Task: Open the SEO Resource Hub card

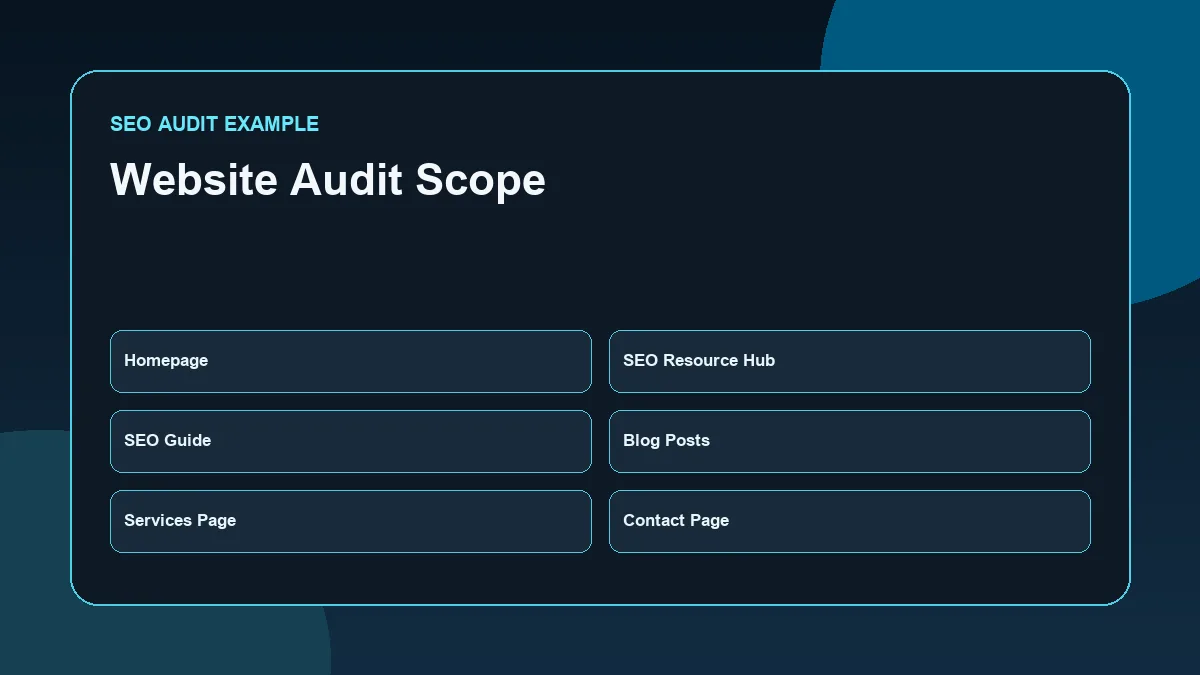Action: [x=850, y=361]
